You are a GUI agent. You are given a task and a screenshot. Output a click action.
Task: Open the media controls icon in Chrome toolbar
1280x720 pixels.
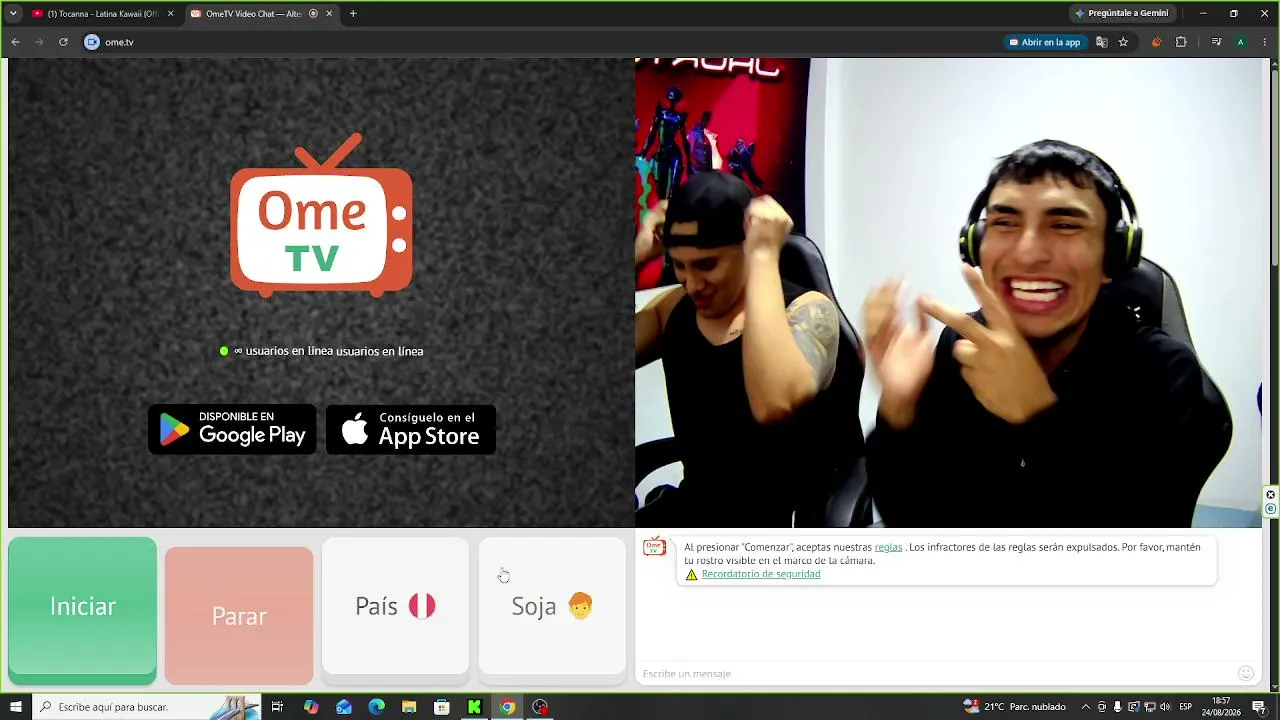pyautogui.click(x=1216, y=42)
